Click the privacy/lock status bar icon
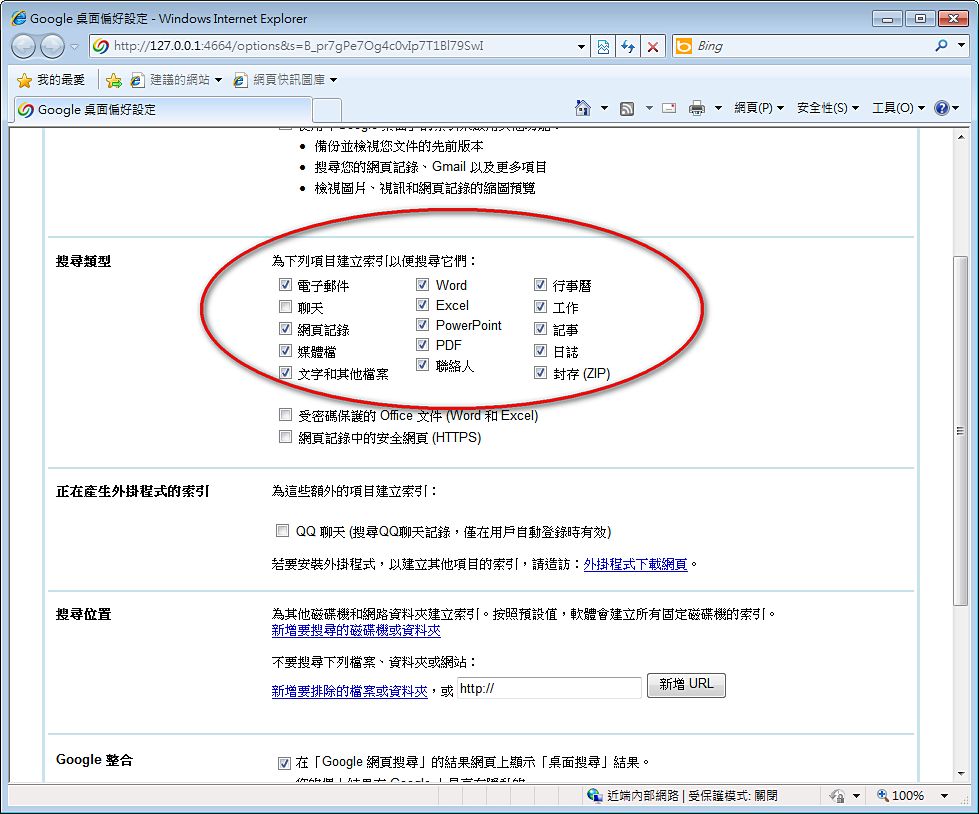Viewport: 979px width, 814px height. pos(837,796)
